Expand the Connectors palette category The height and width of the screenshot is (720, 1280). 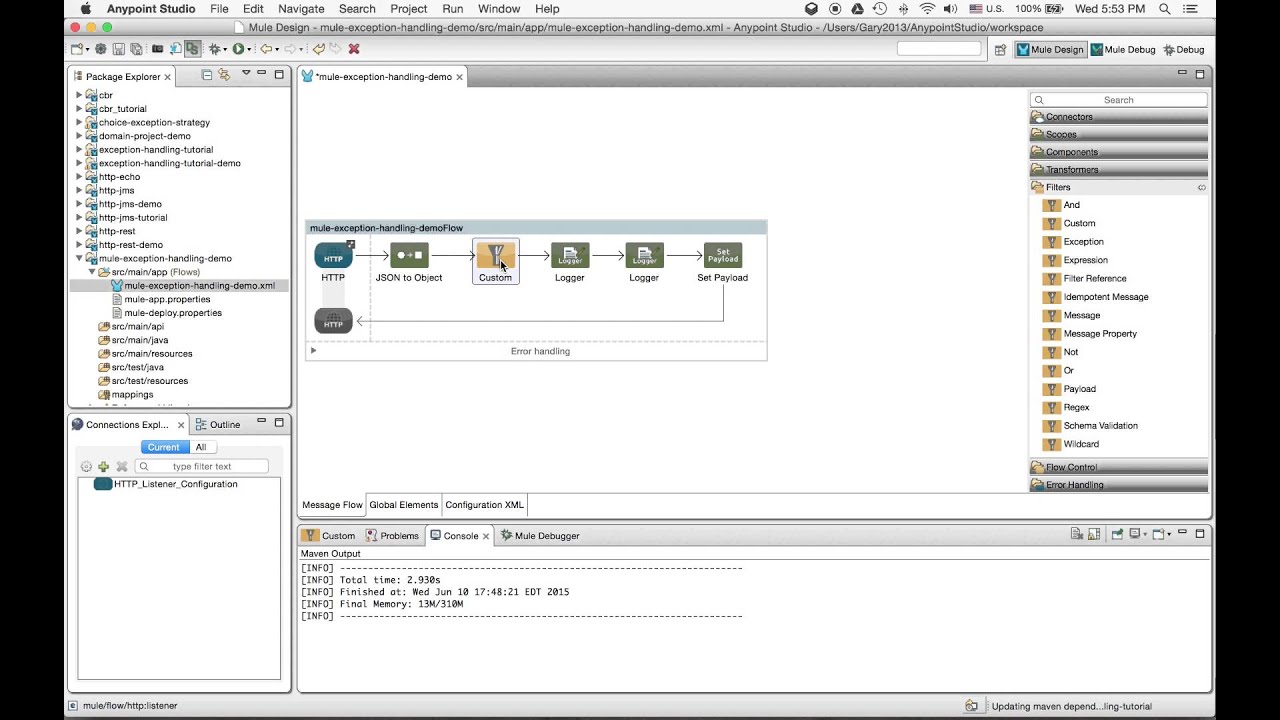click(x=1118, y=117)
